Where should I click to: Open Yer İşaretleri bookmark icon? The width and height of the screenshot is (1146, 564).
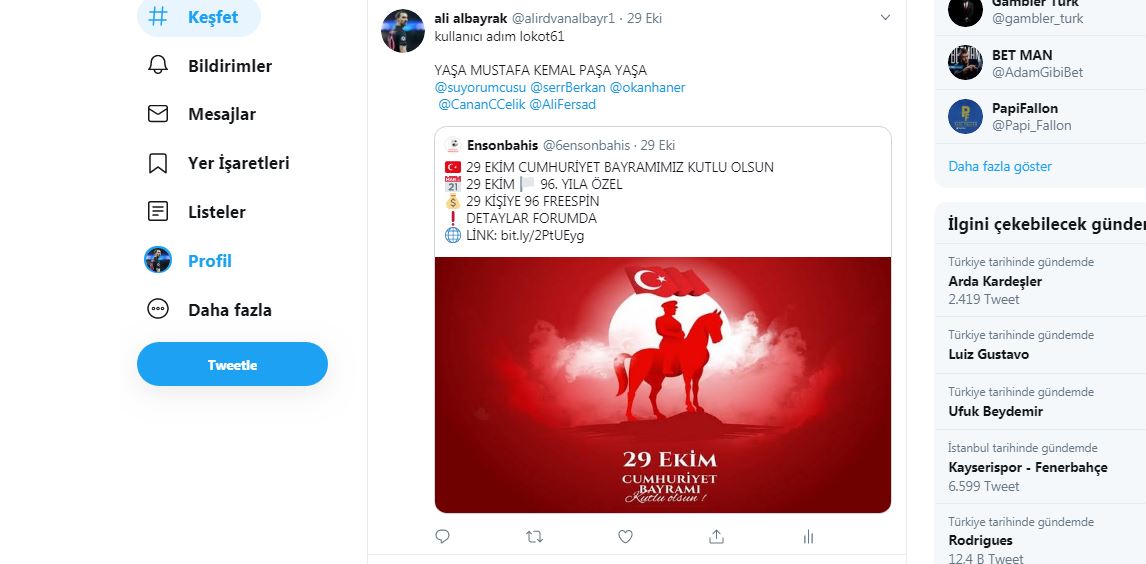158,163
